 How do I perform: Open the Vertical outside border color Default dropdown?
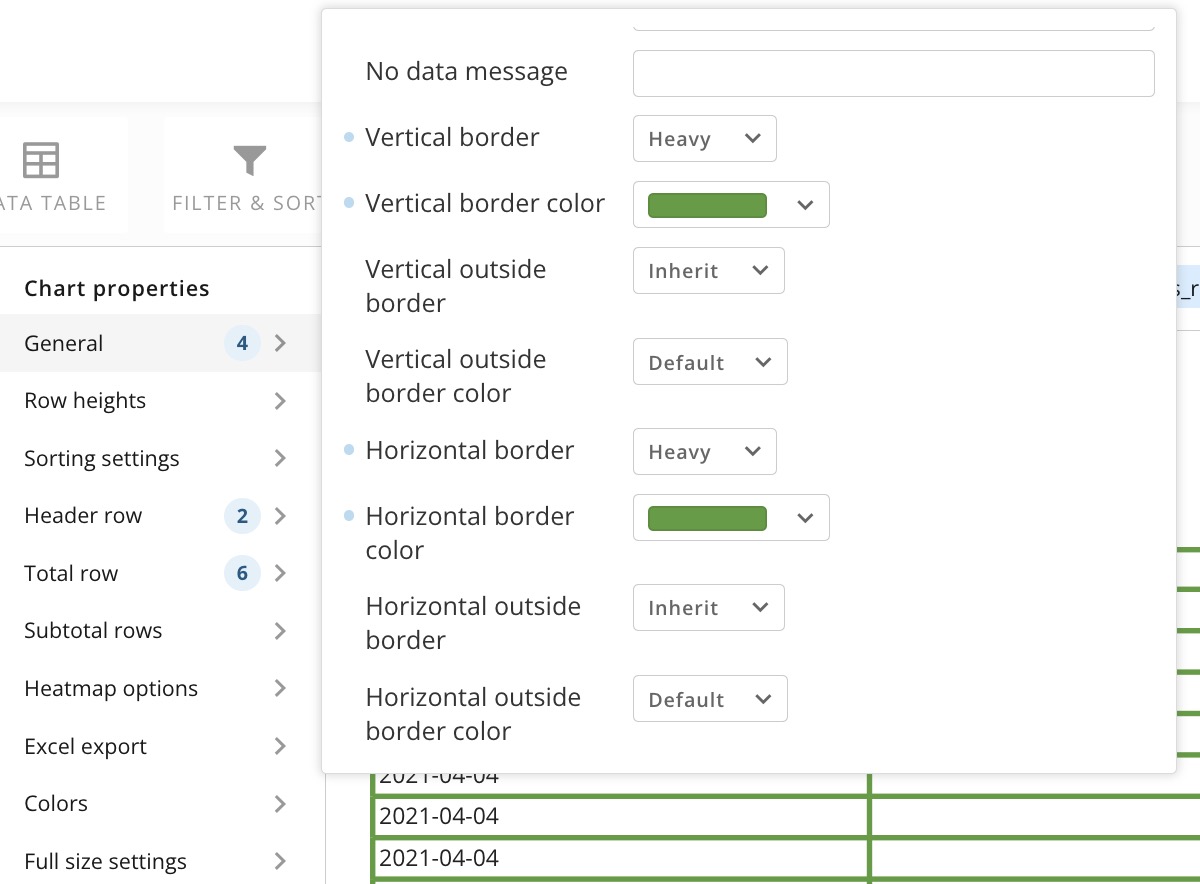(x=710, y=362)
